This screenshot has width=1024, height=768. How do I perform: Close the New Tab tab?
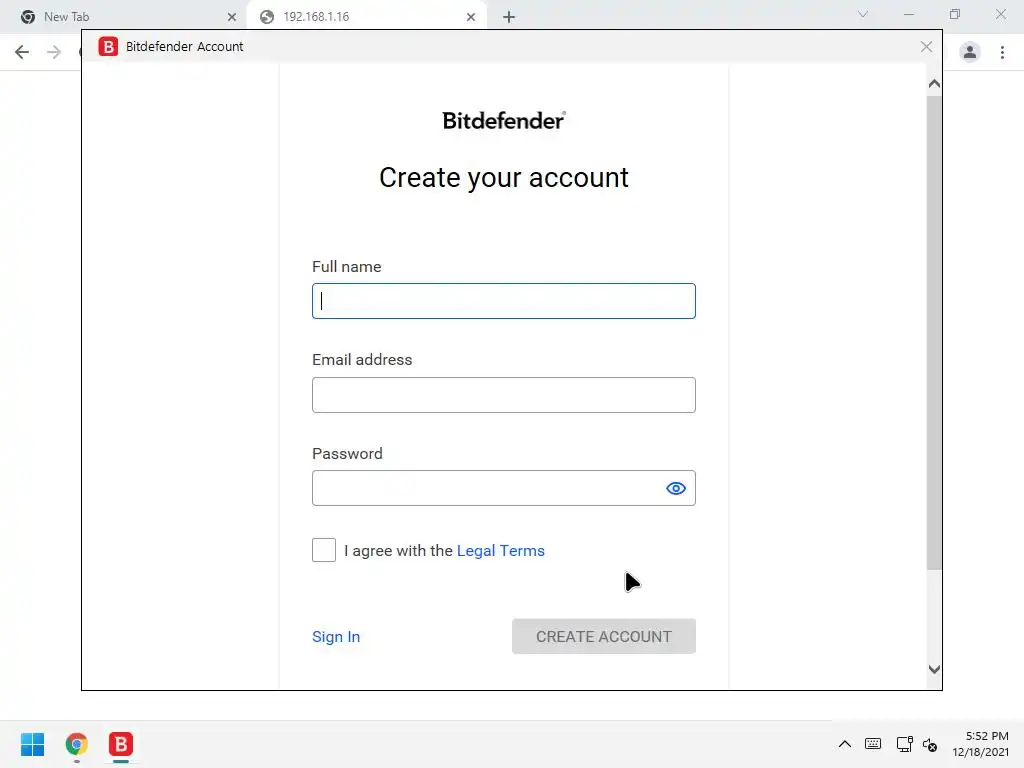click(232, 17)
